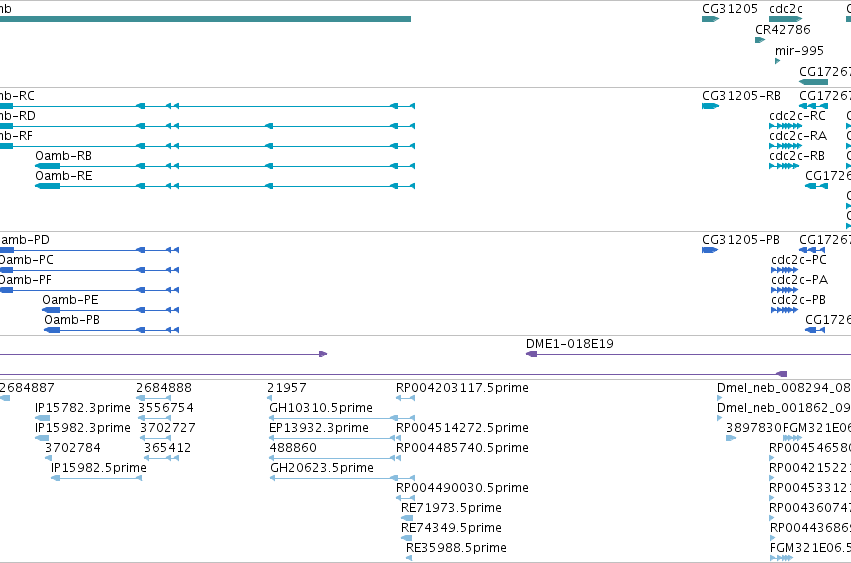
Task: Click the CG31205 gene label
Action: click(729, 9)
